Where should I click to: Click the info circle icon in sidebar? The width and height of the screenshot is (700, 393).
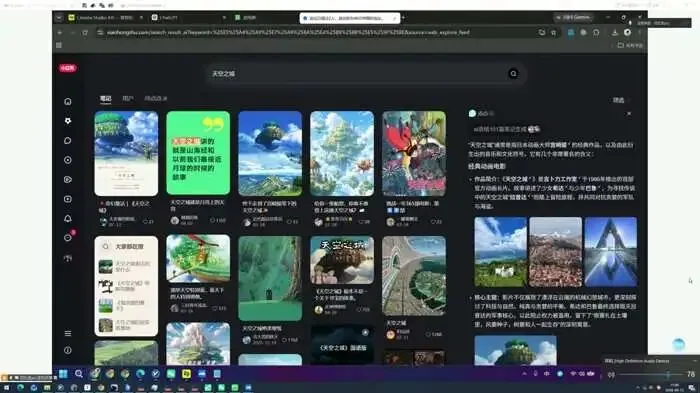(x=68, y=351)
